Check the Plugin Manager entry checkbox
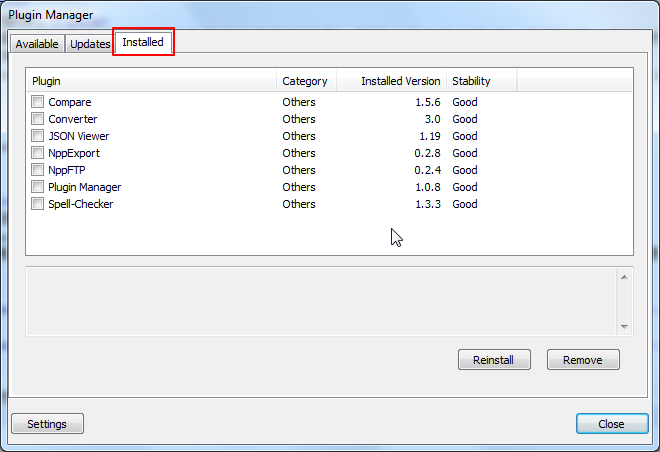 point(38,187)
